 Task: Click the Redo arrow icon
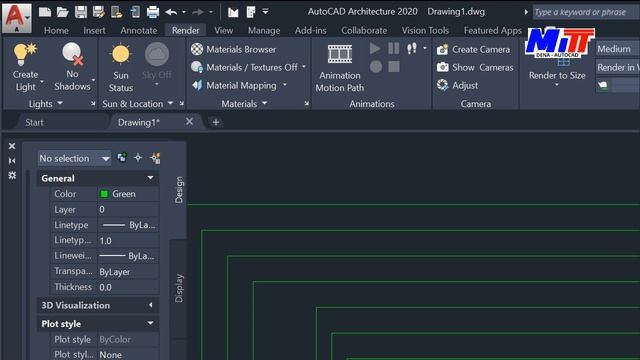[x=198, y=12]
